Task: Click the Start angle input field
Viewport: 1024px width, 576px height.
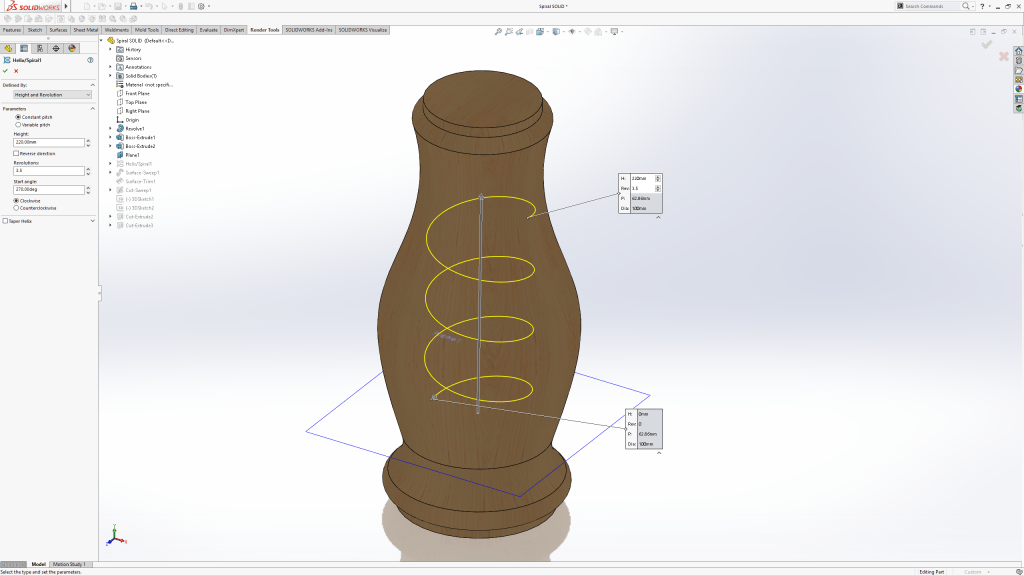Action: point(47,189)
